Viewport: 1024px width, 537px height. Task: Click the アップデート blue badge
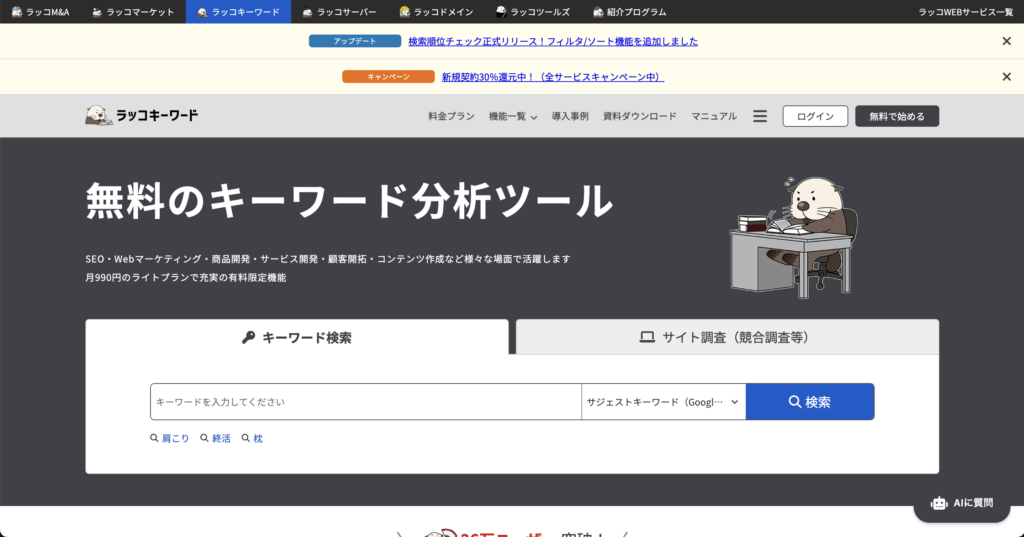355,41
